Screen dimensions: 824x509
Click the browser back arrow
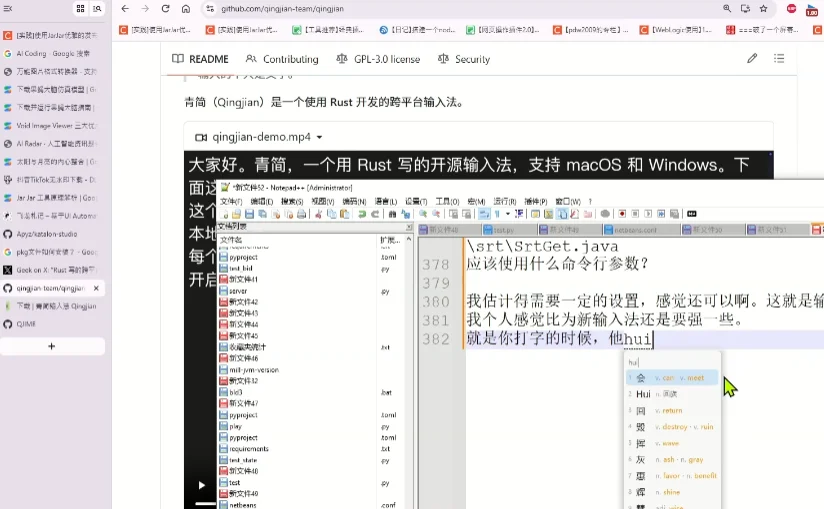pos(125,8)
